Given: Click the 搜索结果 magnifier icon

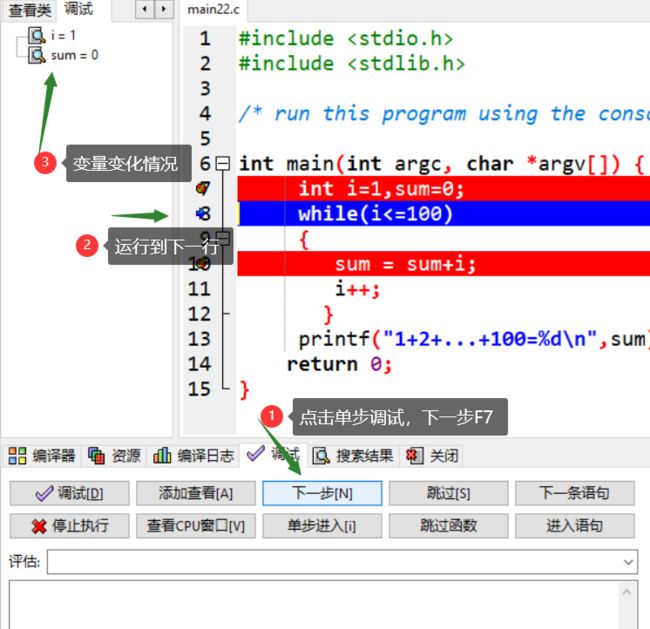Looking at the screenshot, I should coord(321,456).
